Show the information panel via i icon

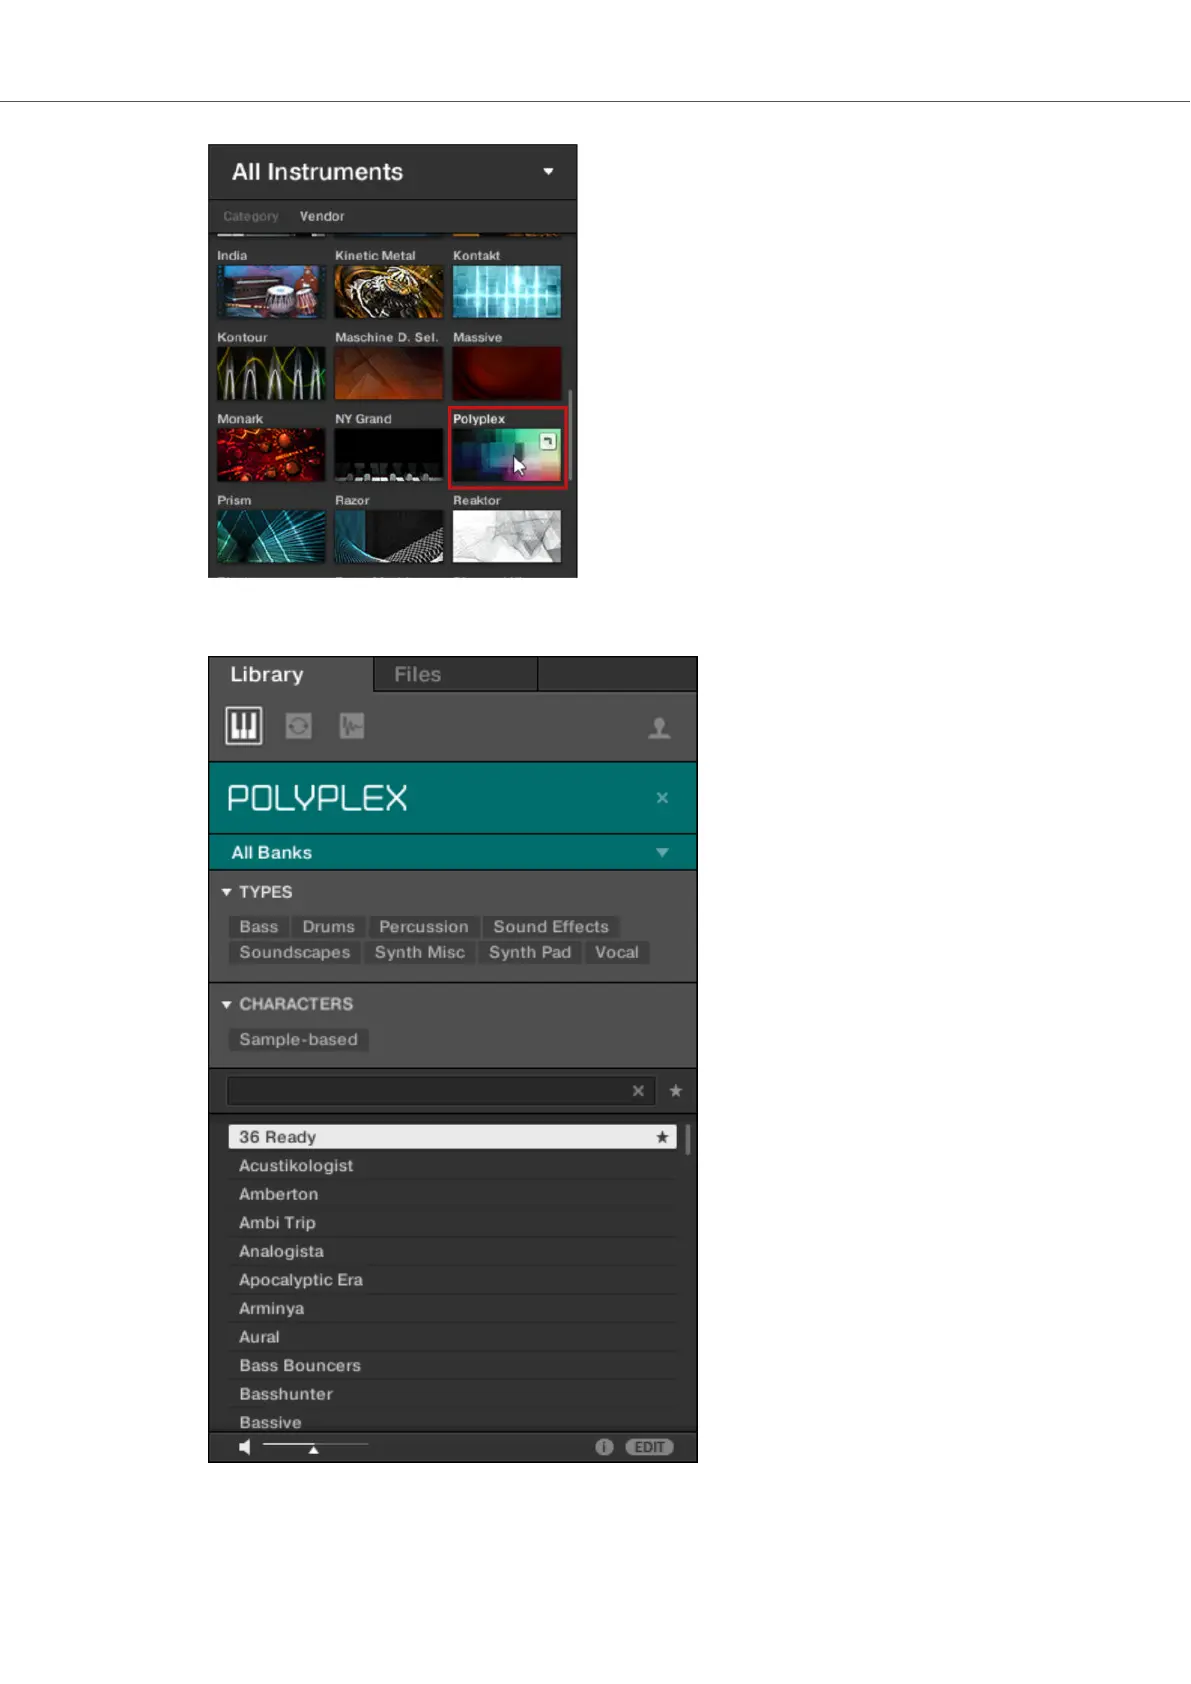tap(604, 1447)
